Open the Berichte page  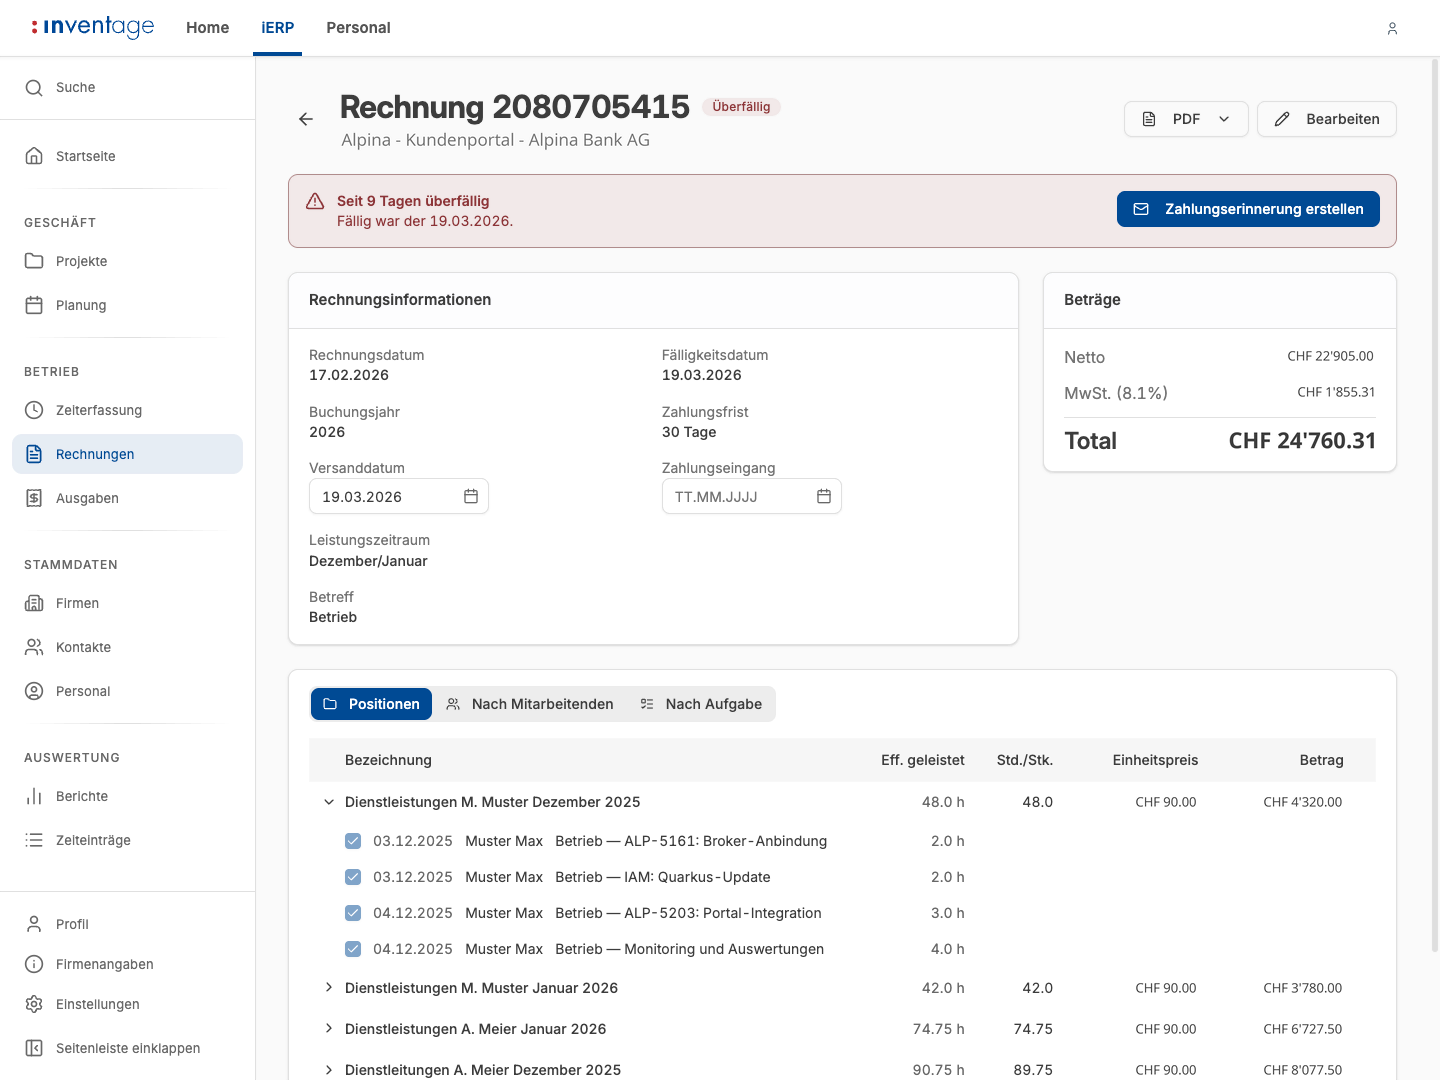(128, 796)
